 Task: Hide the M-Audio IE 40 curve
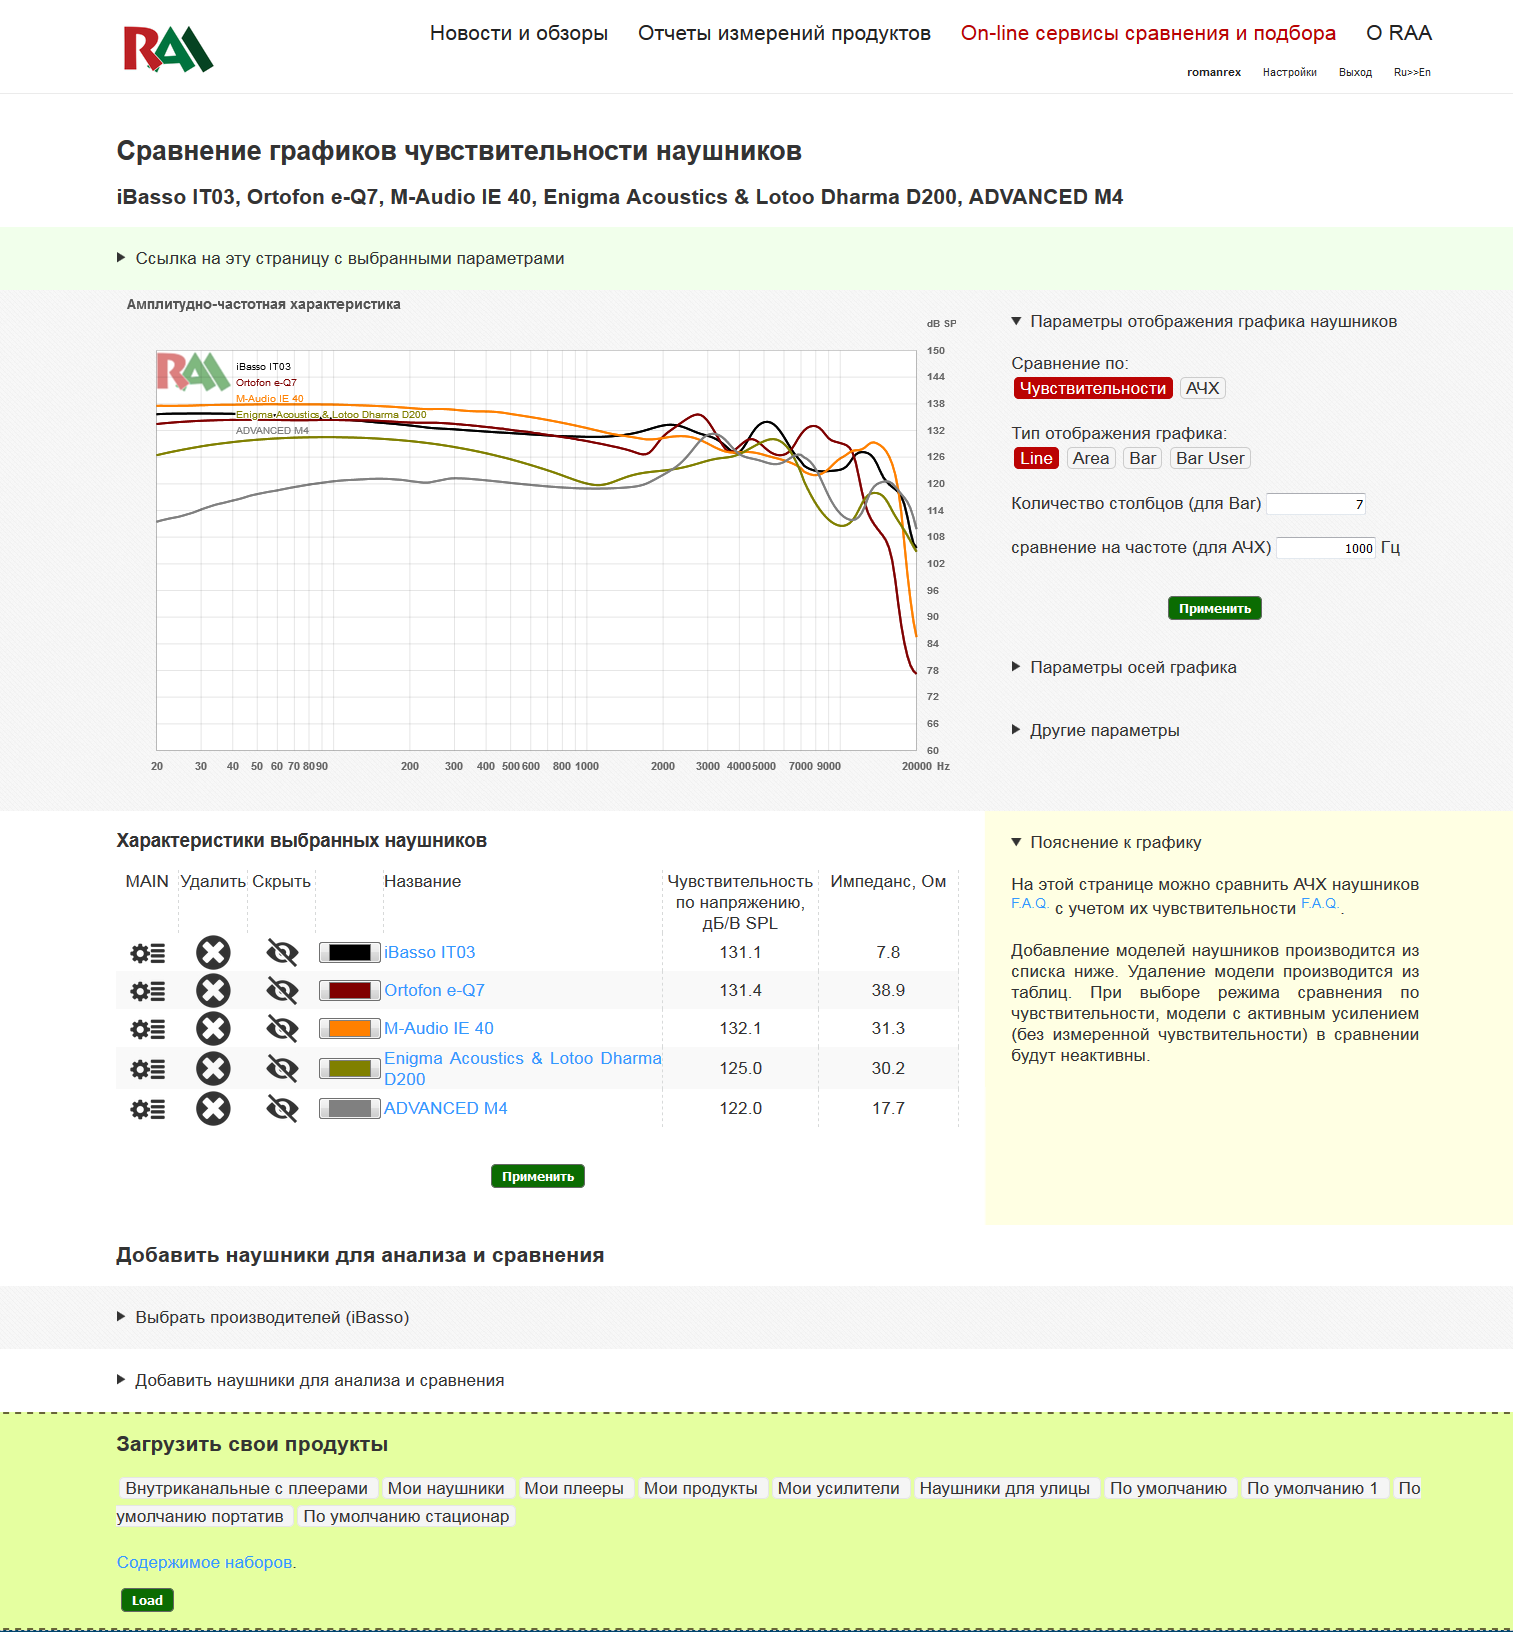click(x=282, y=1029)
